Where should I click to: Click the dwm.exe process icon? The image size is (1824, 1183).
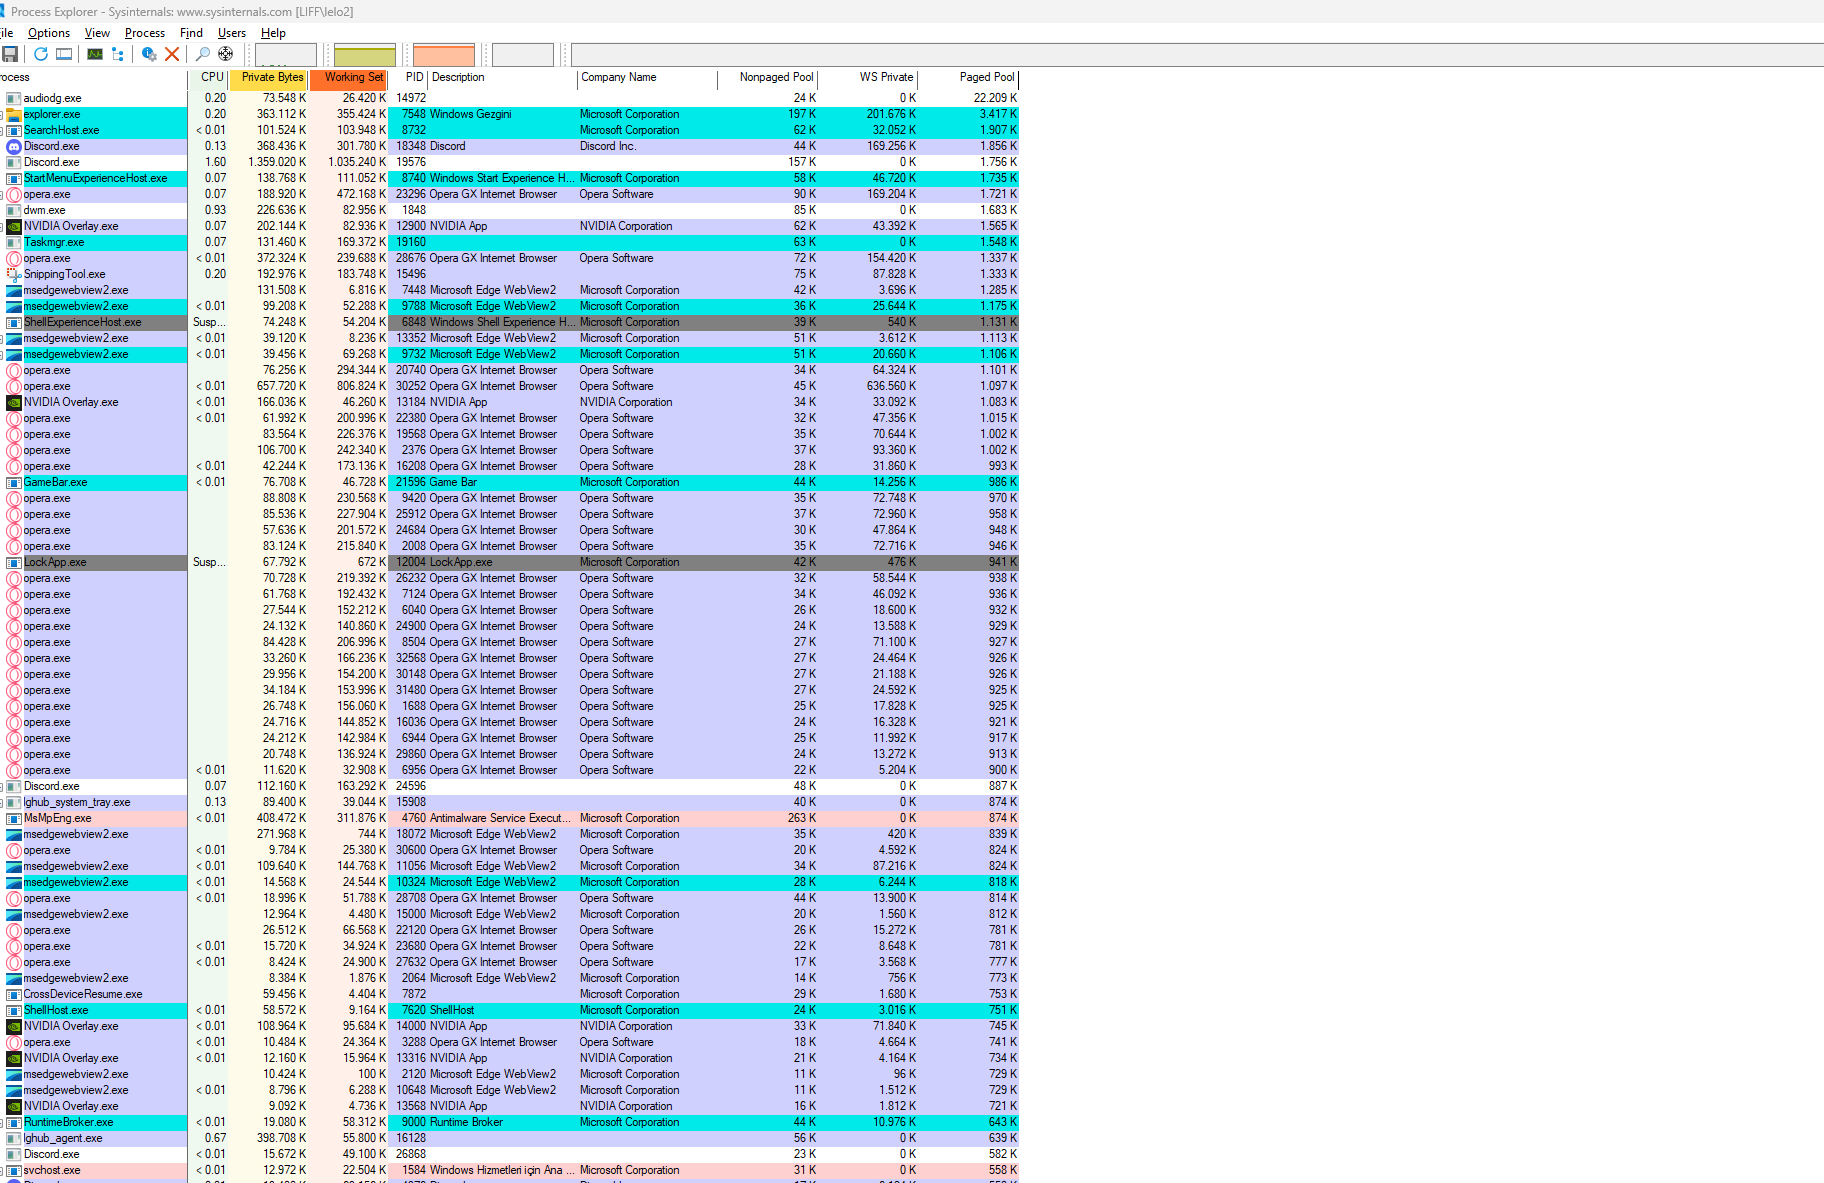click(x=14, y=210)
